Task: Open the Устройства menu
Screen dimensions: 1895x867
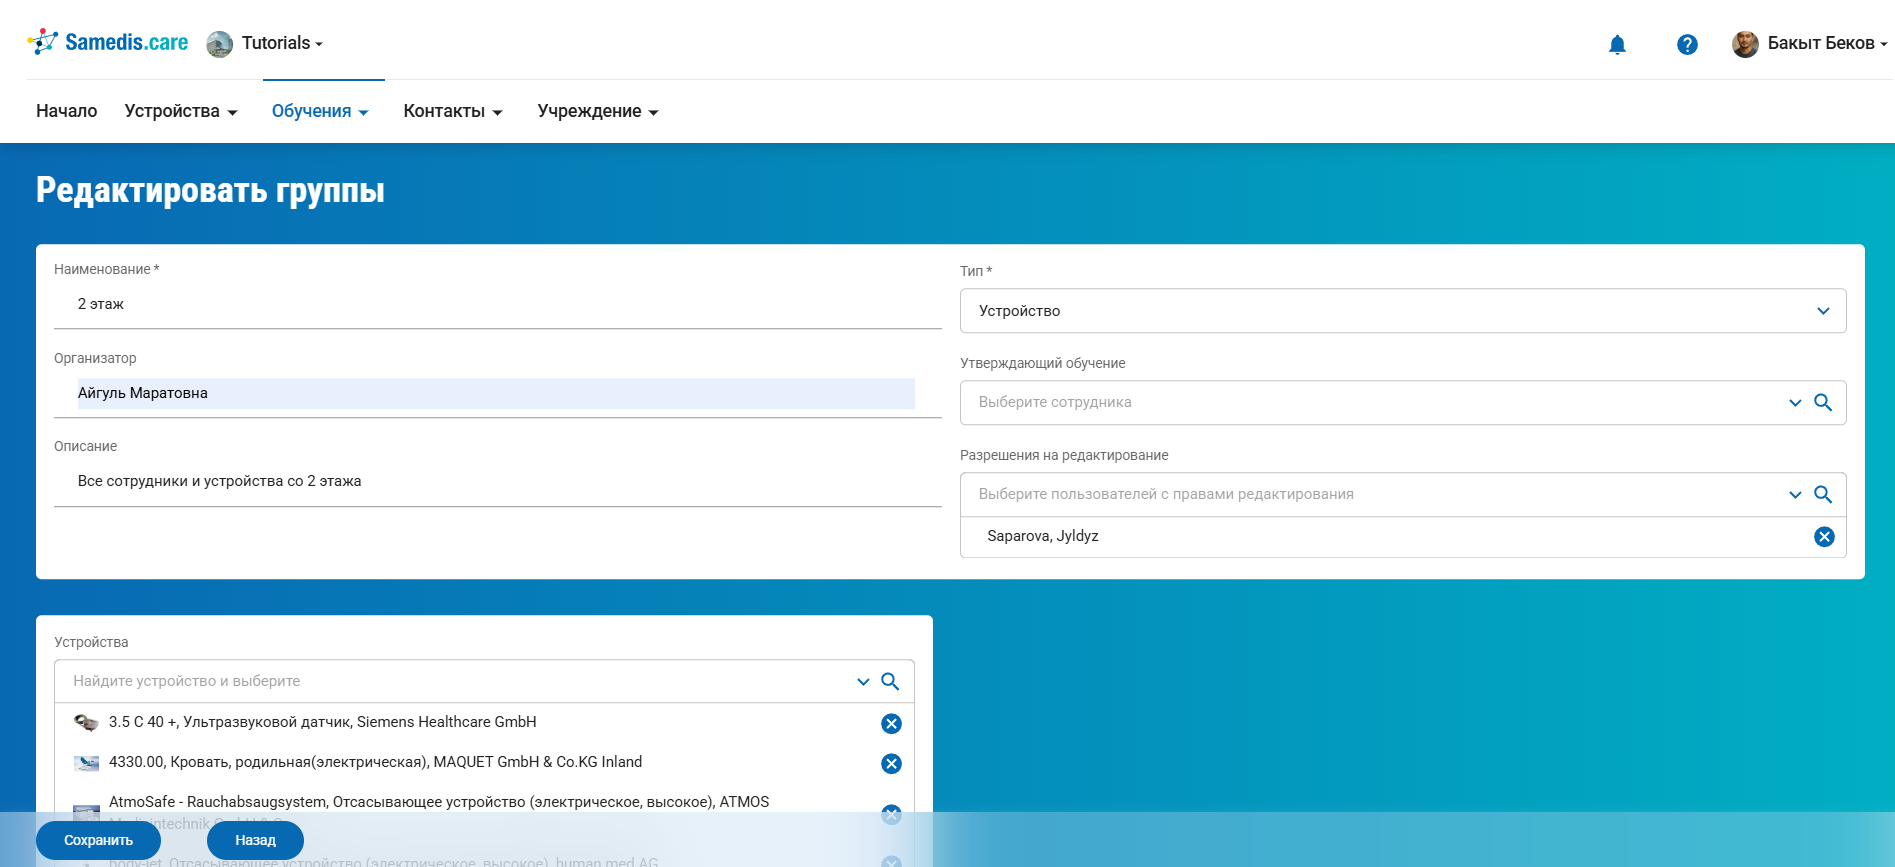Action: [180, 111]
